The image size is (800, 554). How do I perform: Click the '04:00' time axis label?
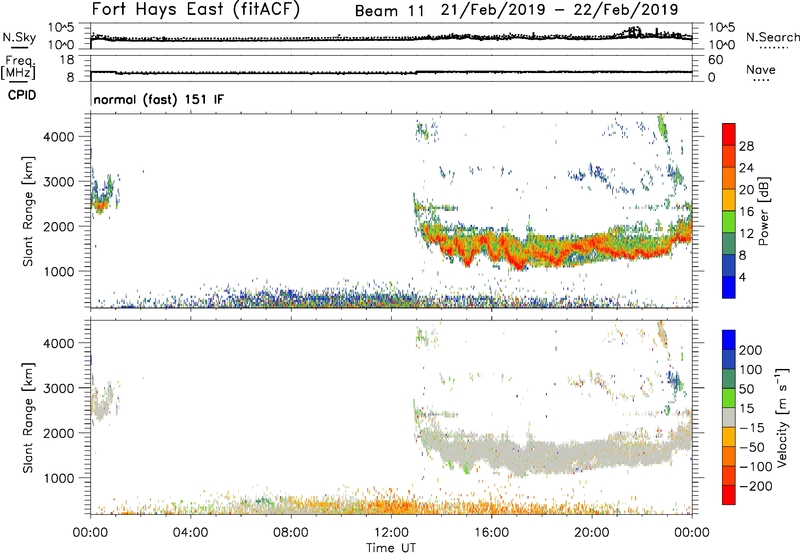[191, 532]
